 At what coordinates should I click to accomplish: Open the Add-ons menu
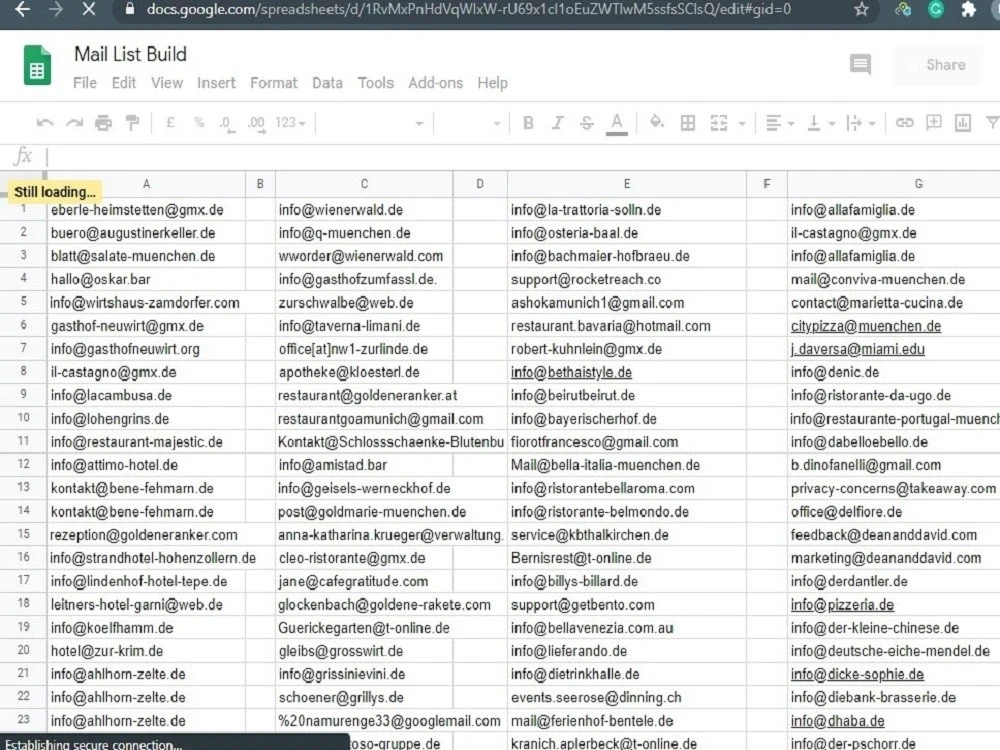point(436,83)
